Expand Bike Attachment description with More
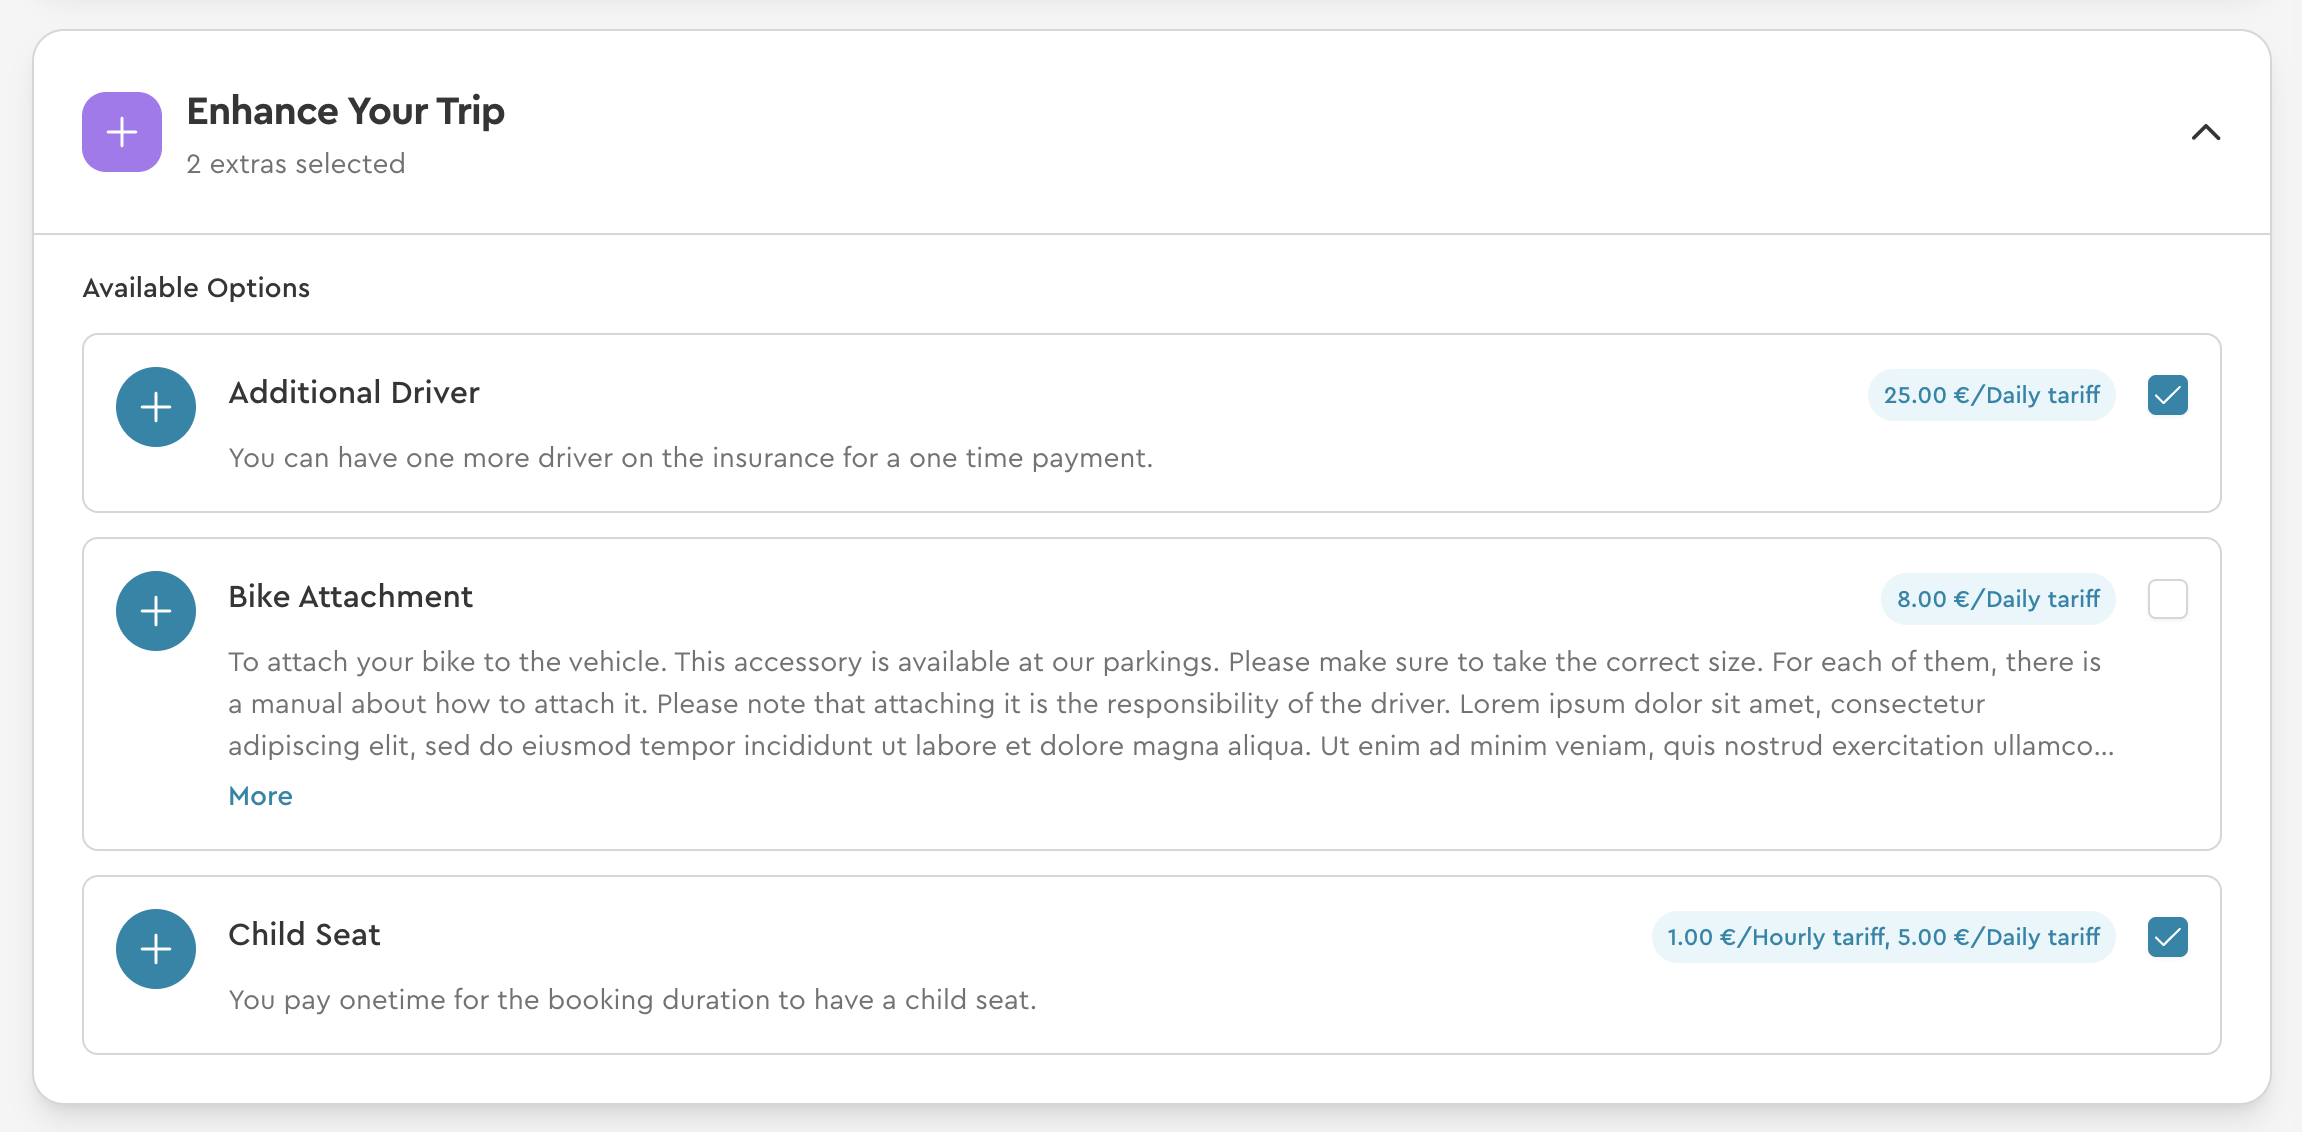This screenshot has height=1132, width=2302. pos(260,796)
